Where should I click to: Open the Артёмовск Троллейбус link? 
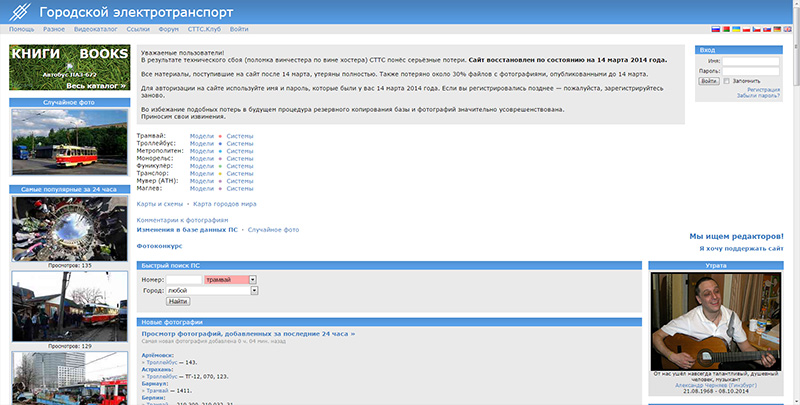[162, 362]
